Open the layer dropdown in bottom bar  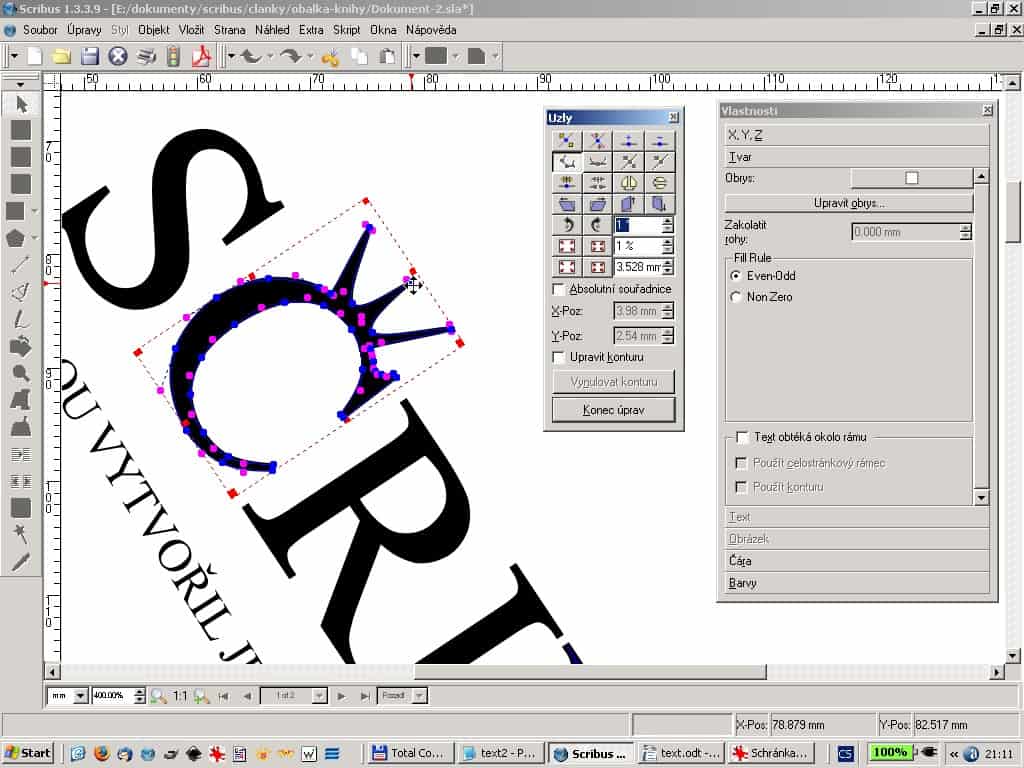[x=419, y=696]
